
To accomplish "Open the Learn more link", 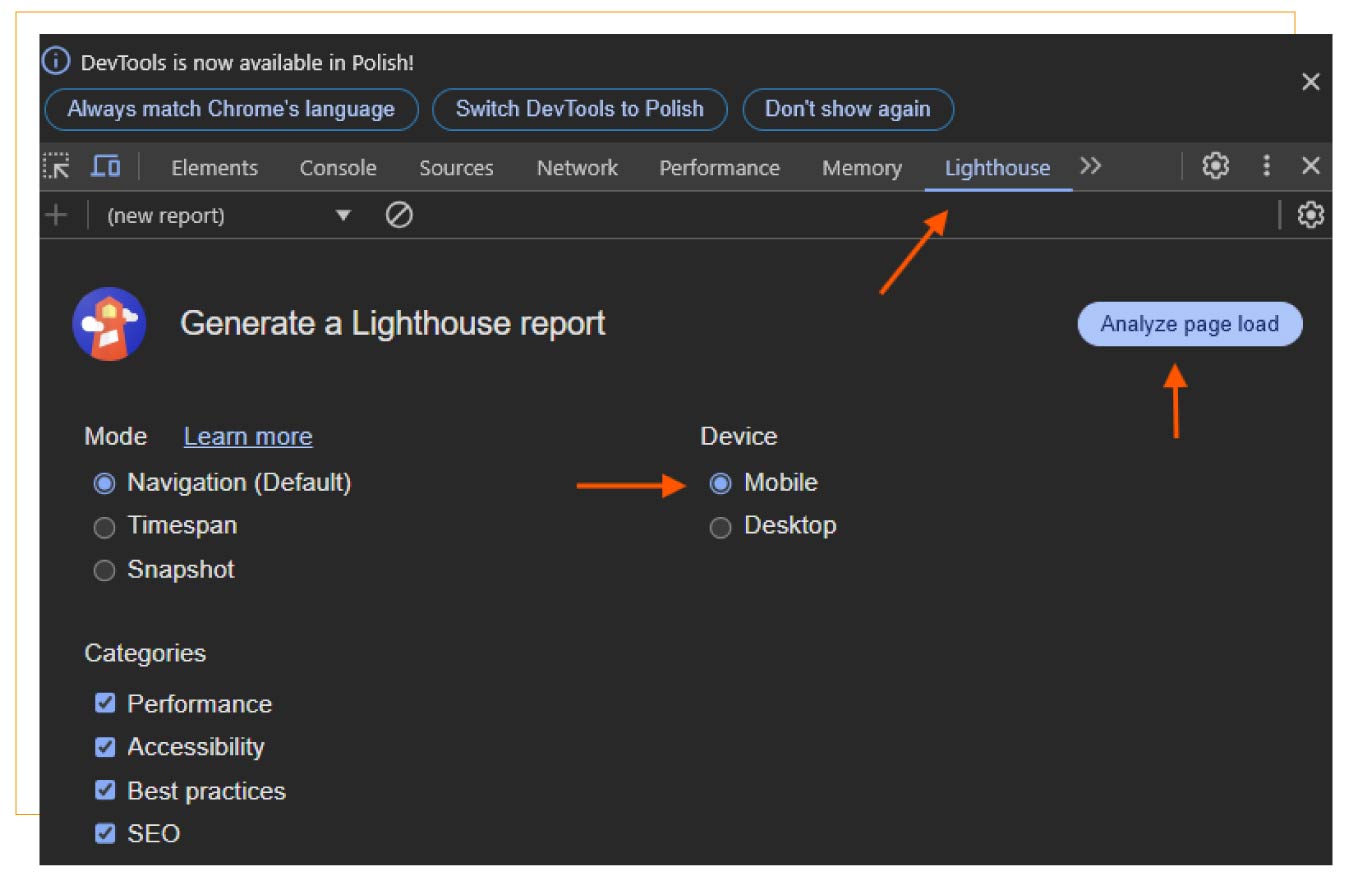I will (x=248, y=437).
